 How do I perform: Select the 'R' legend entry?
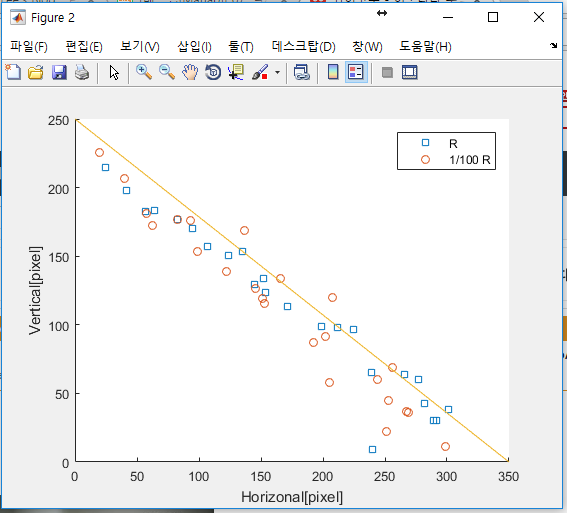point(453,144)
